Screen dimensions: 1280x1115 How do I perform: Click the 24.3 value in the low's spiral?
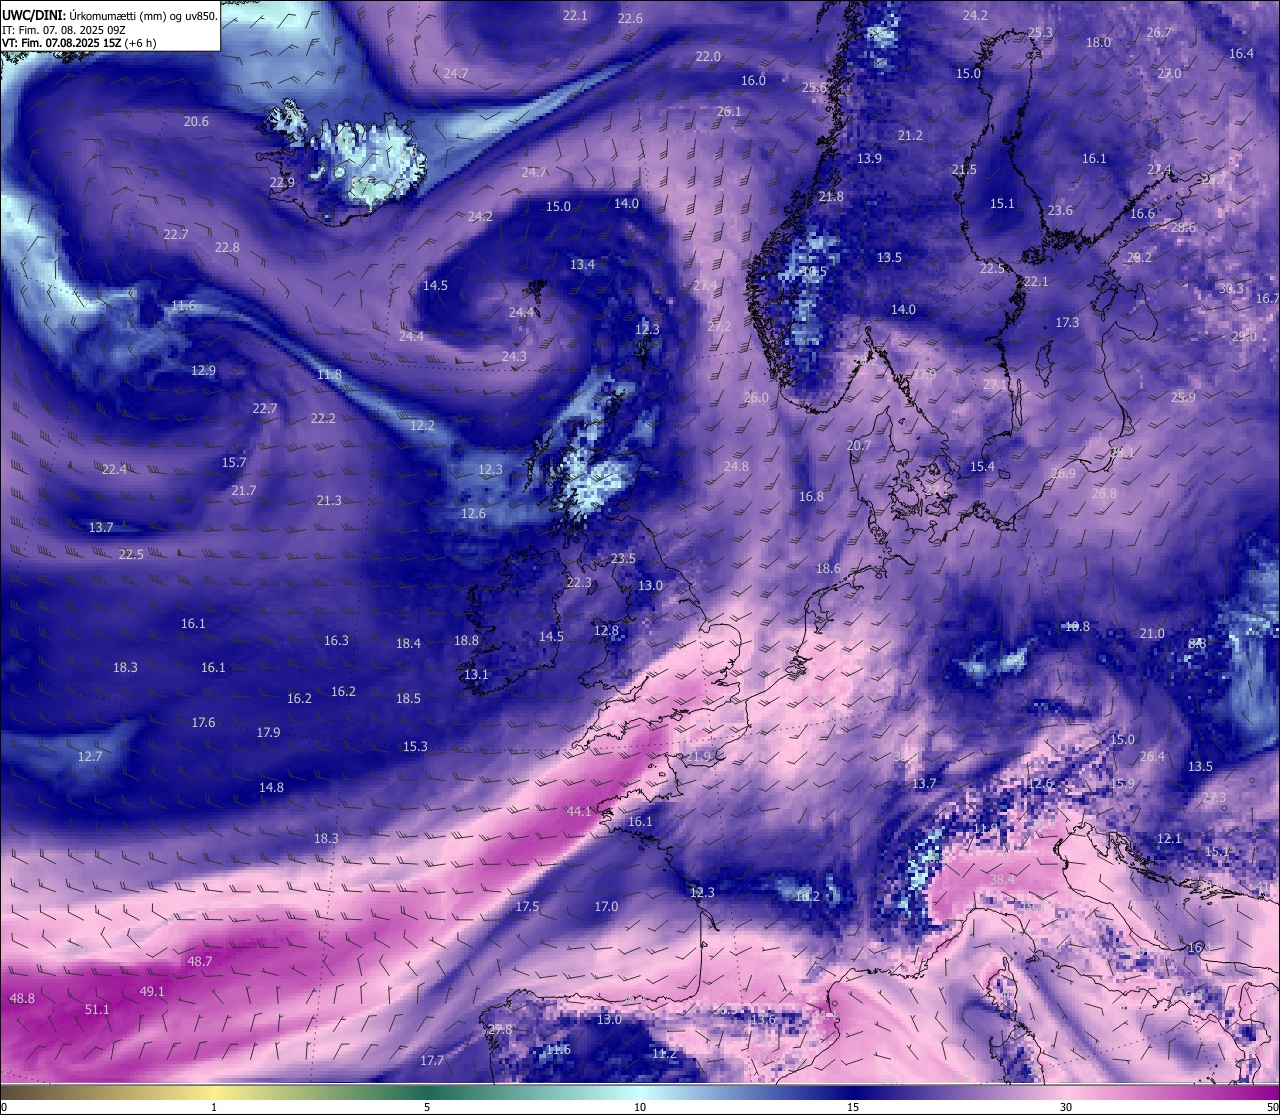pyautogui.click(x=514, y=356)
